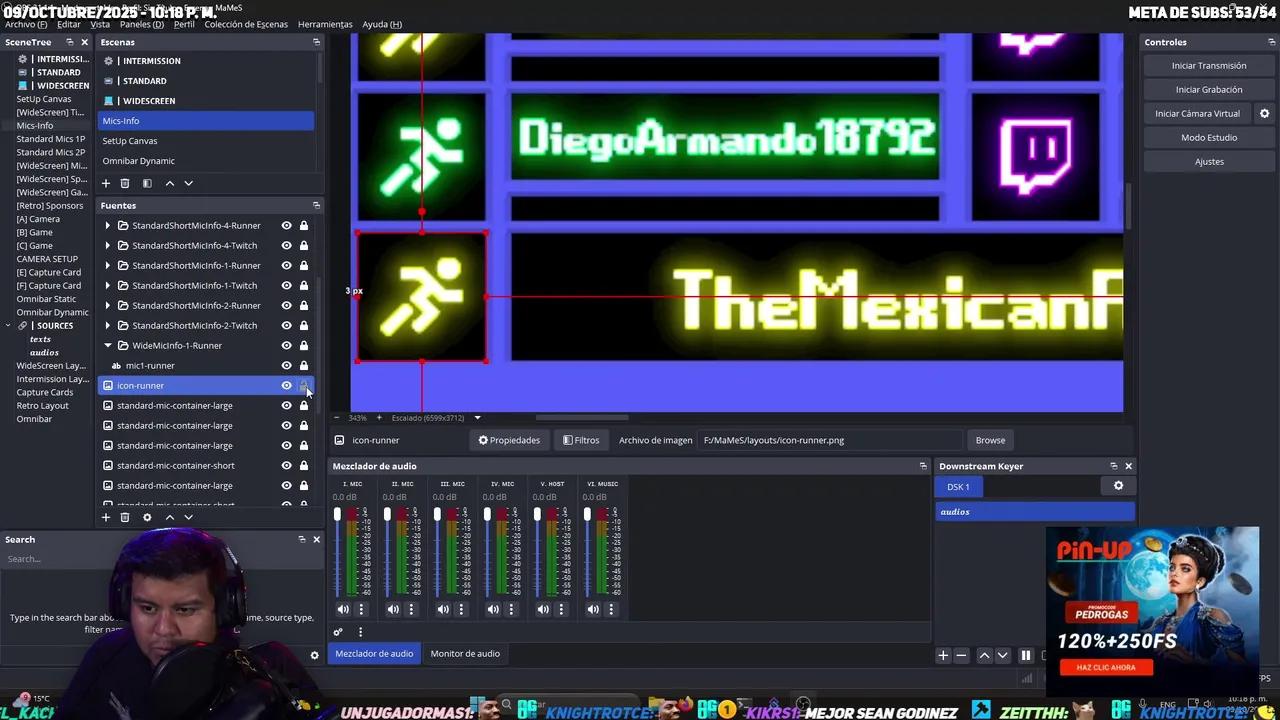Unlock the StandardShortMicInfo-4-Runner group
Viewport: 1280px width, 720px height.
point(304,226)
